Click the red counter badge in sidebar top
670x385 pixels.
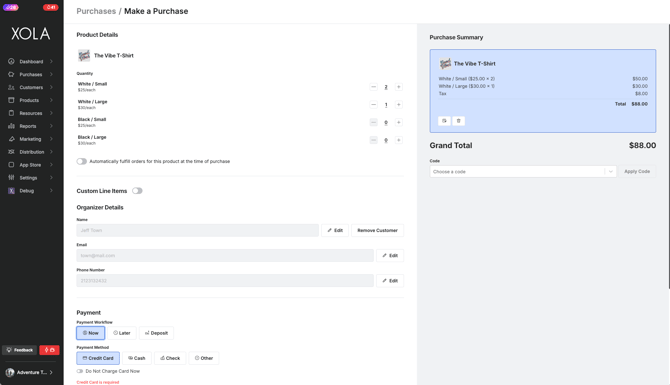(51, 7)
